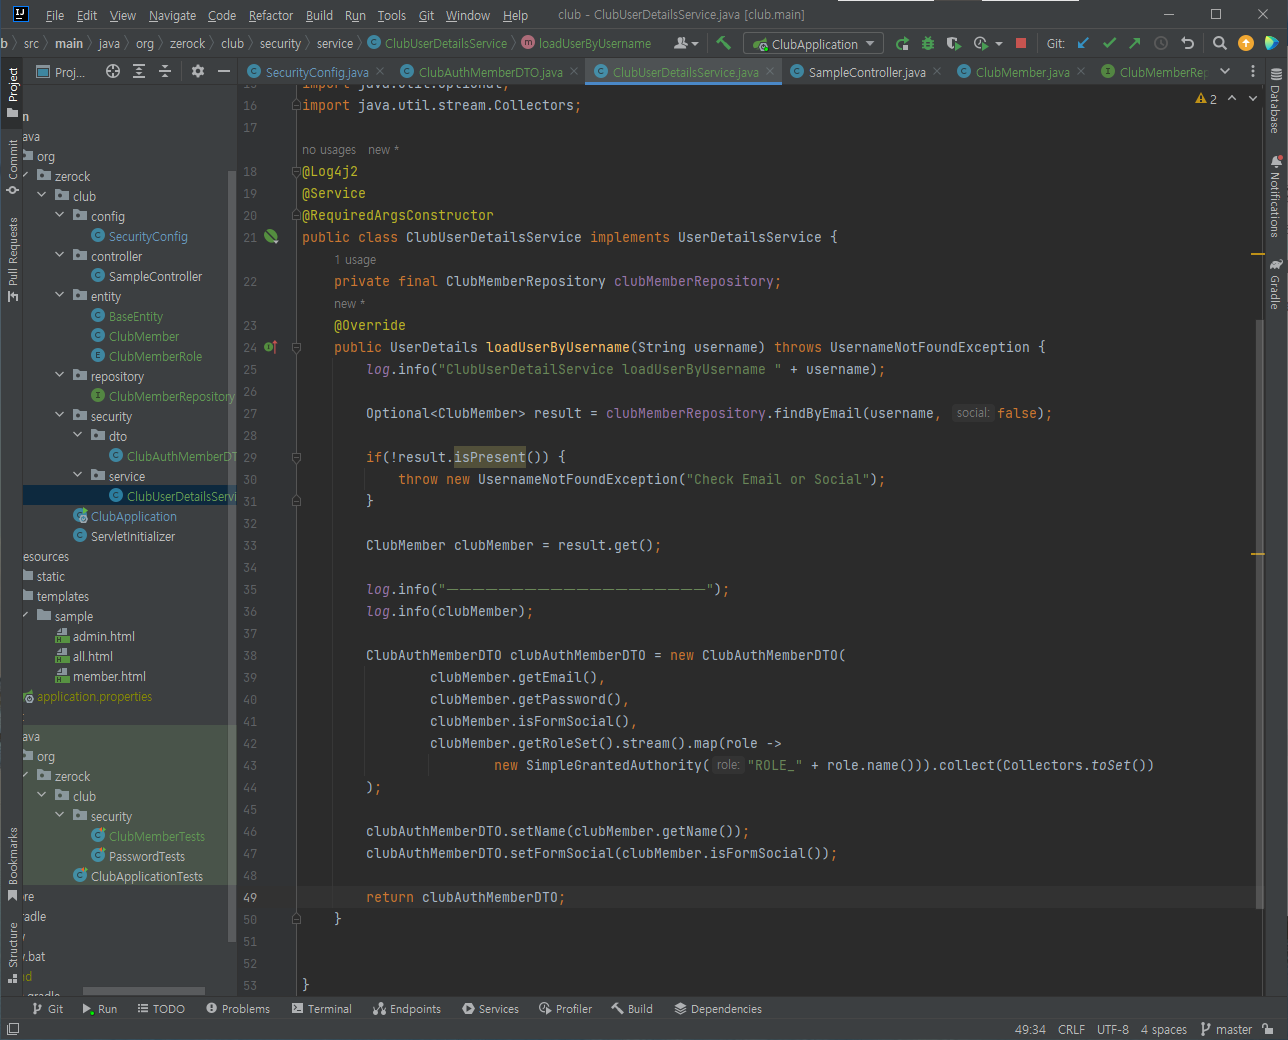Toggle the read-only lock icon in status bar

click(1268, 1029)
